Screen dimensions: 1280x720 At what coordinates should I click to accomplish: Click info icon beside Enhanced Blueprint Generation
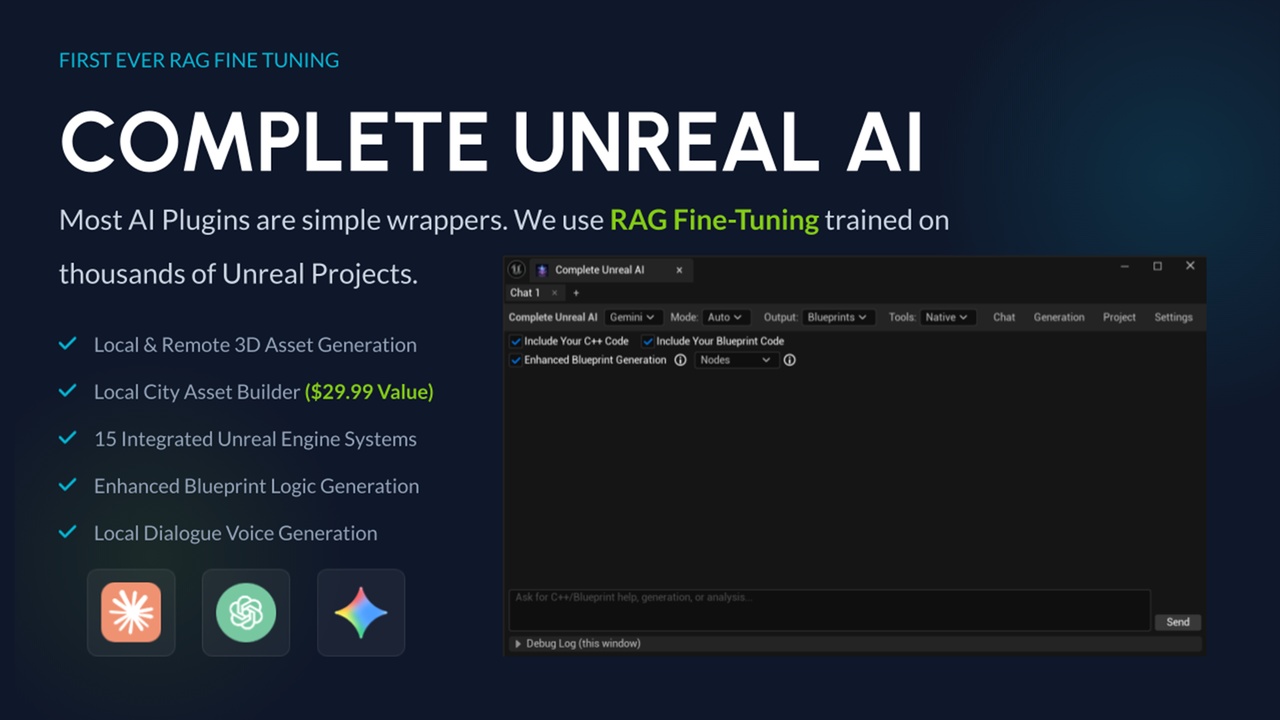(680, 360)
